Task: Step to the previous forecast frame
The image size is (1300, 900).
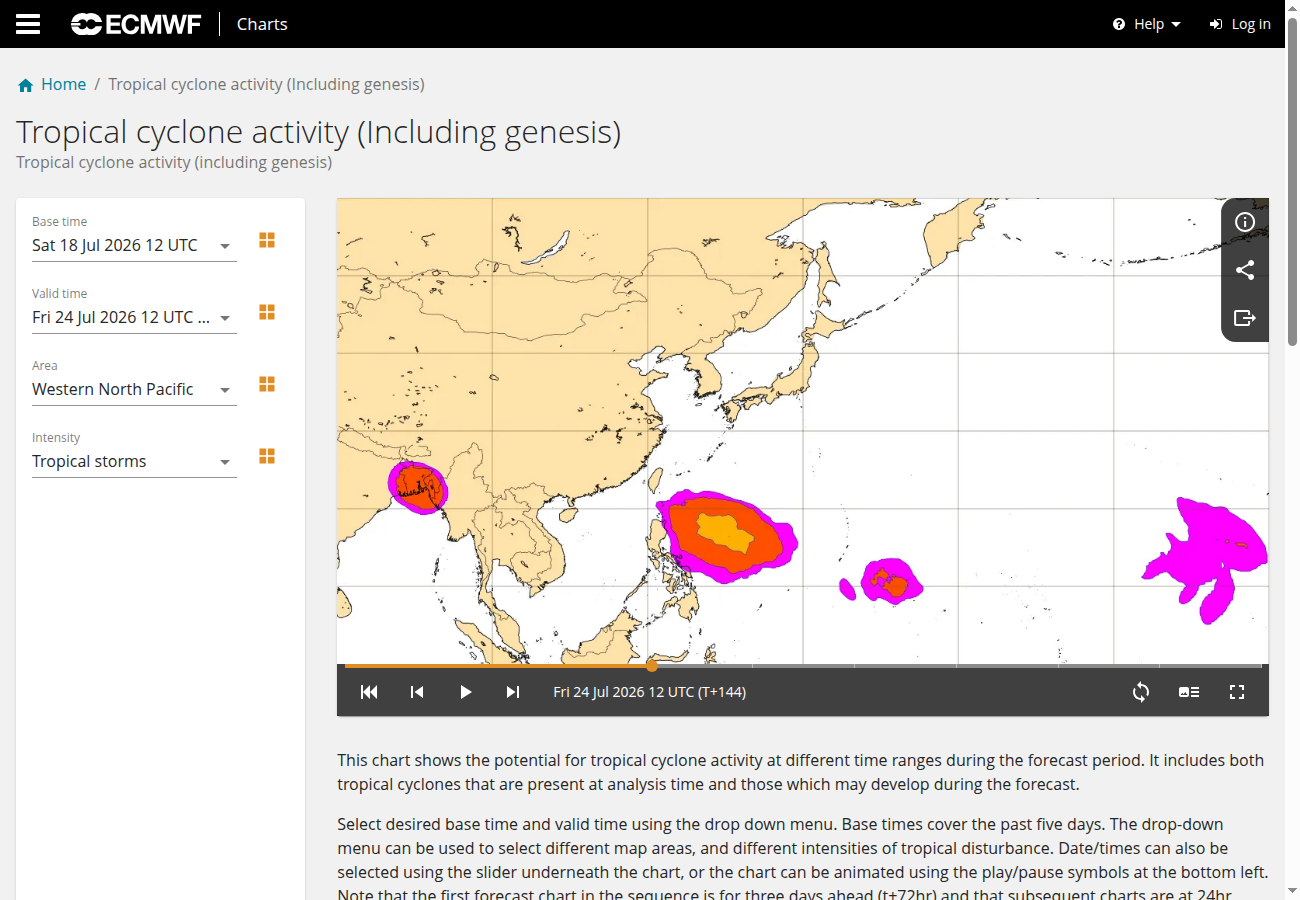Action: coord(417,692)
